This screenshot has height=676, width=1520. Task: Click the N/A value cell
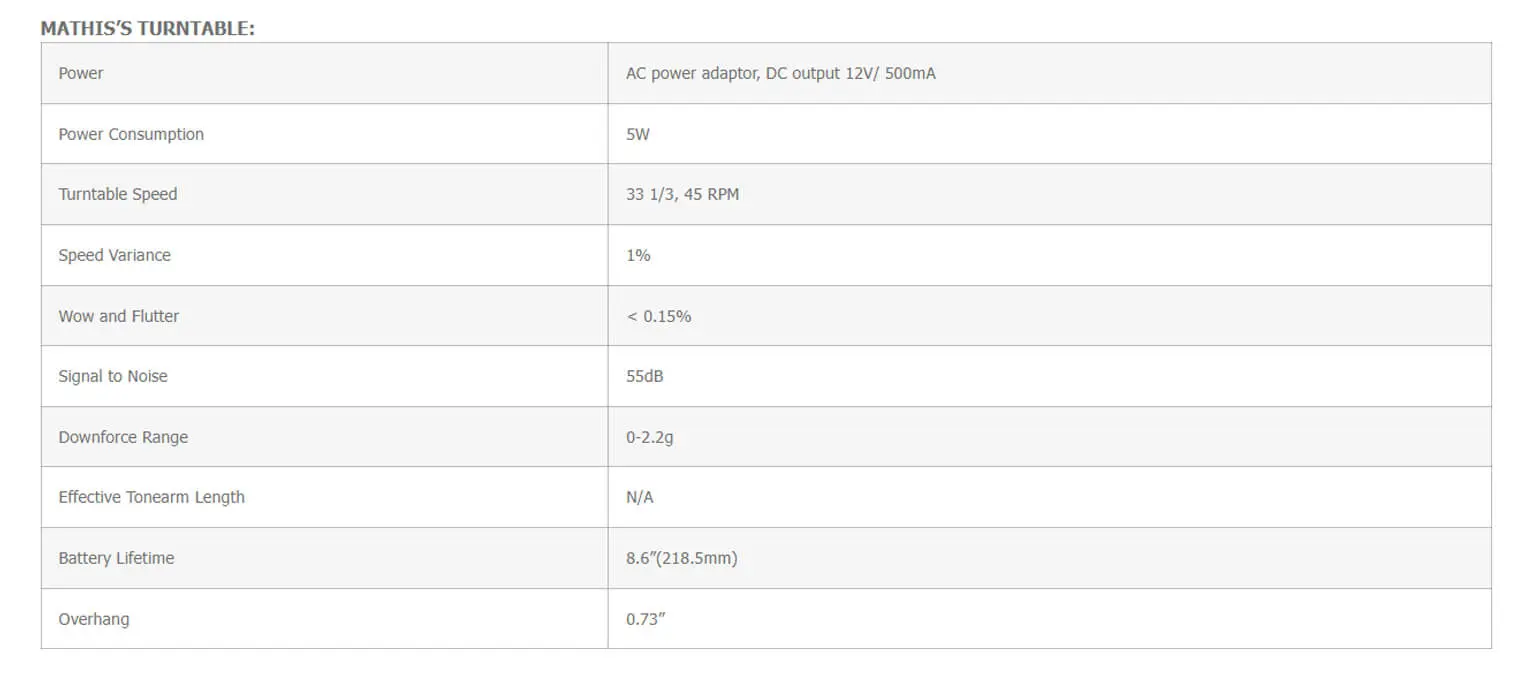click(x=1049, y=497)
